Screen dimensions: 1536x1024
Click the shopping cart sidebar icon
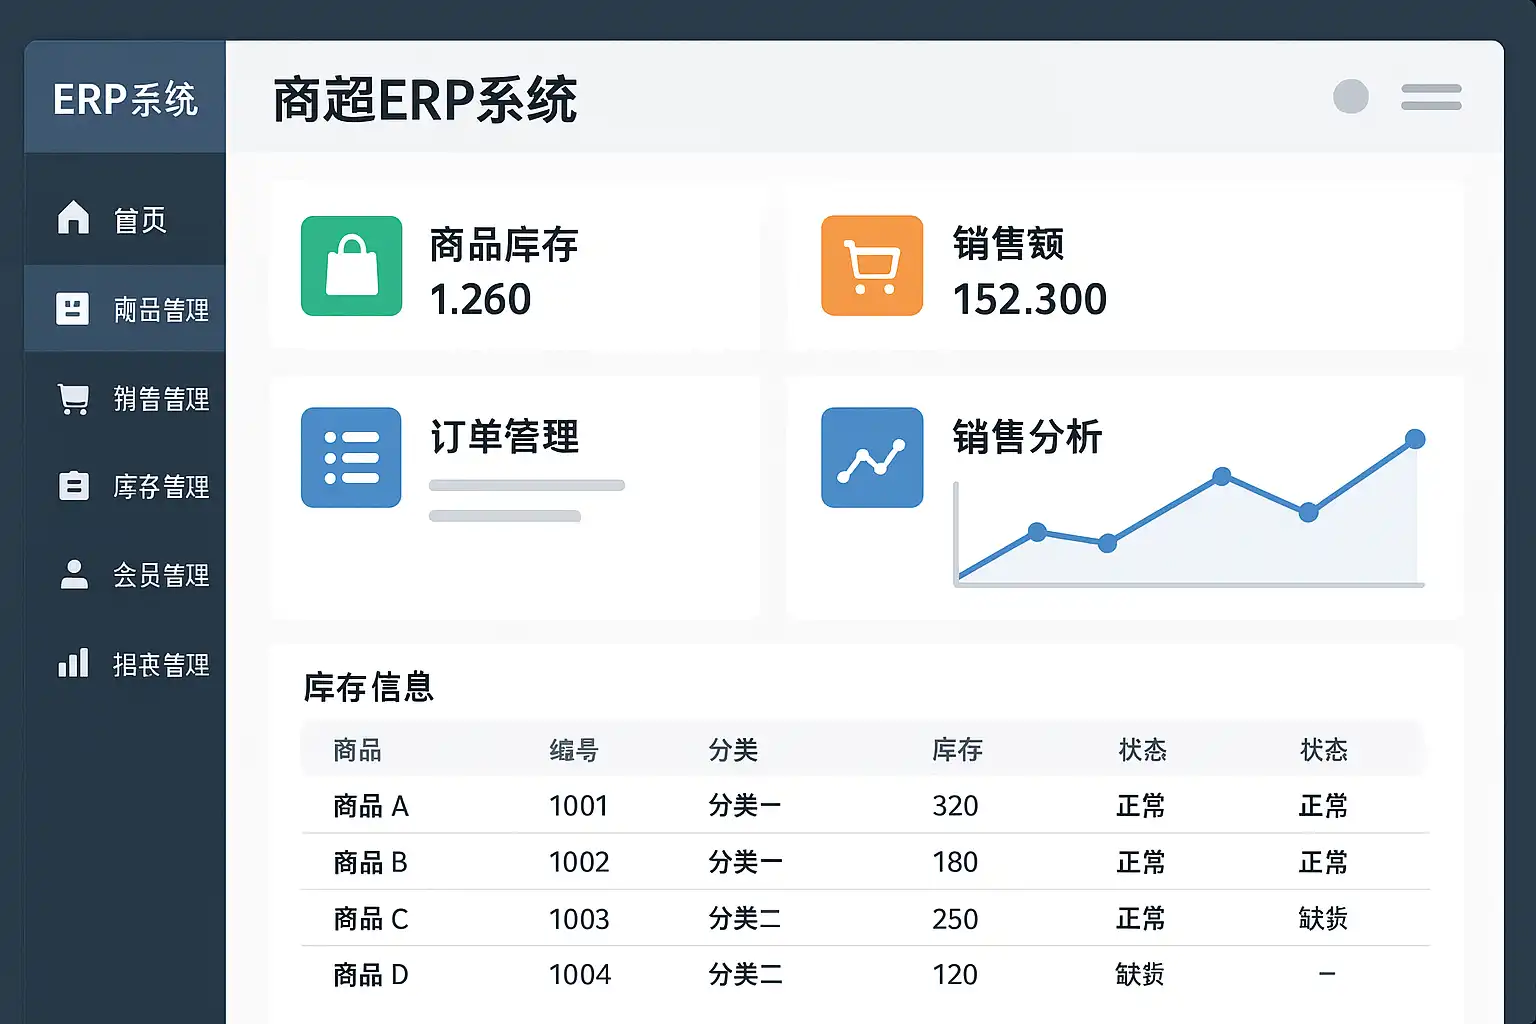pyautogui.click(x=73, y=399)
